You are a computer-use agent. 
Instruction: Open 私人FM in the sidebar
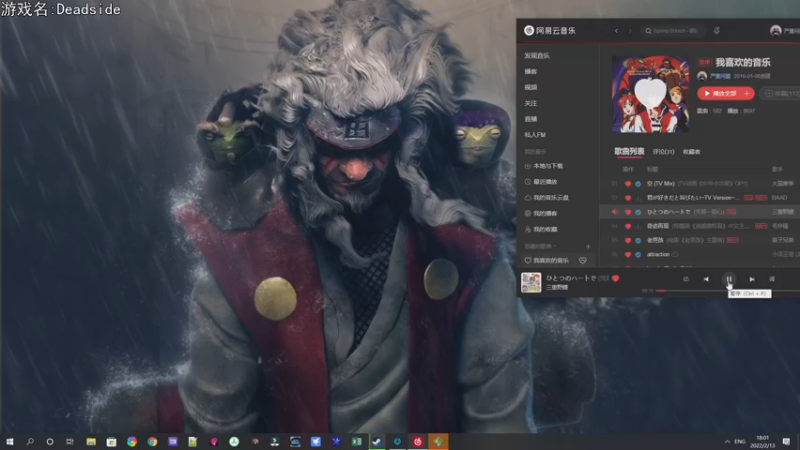(535, 135)
